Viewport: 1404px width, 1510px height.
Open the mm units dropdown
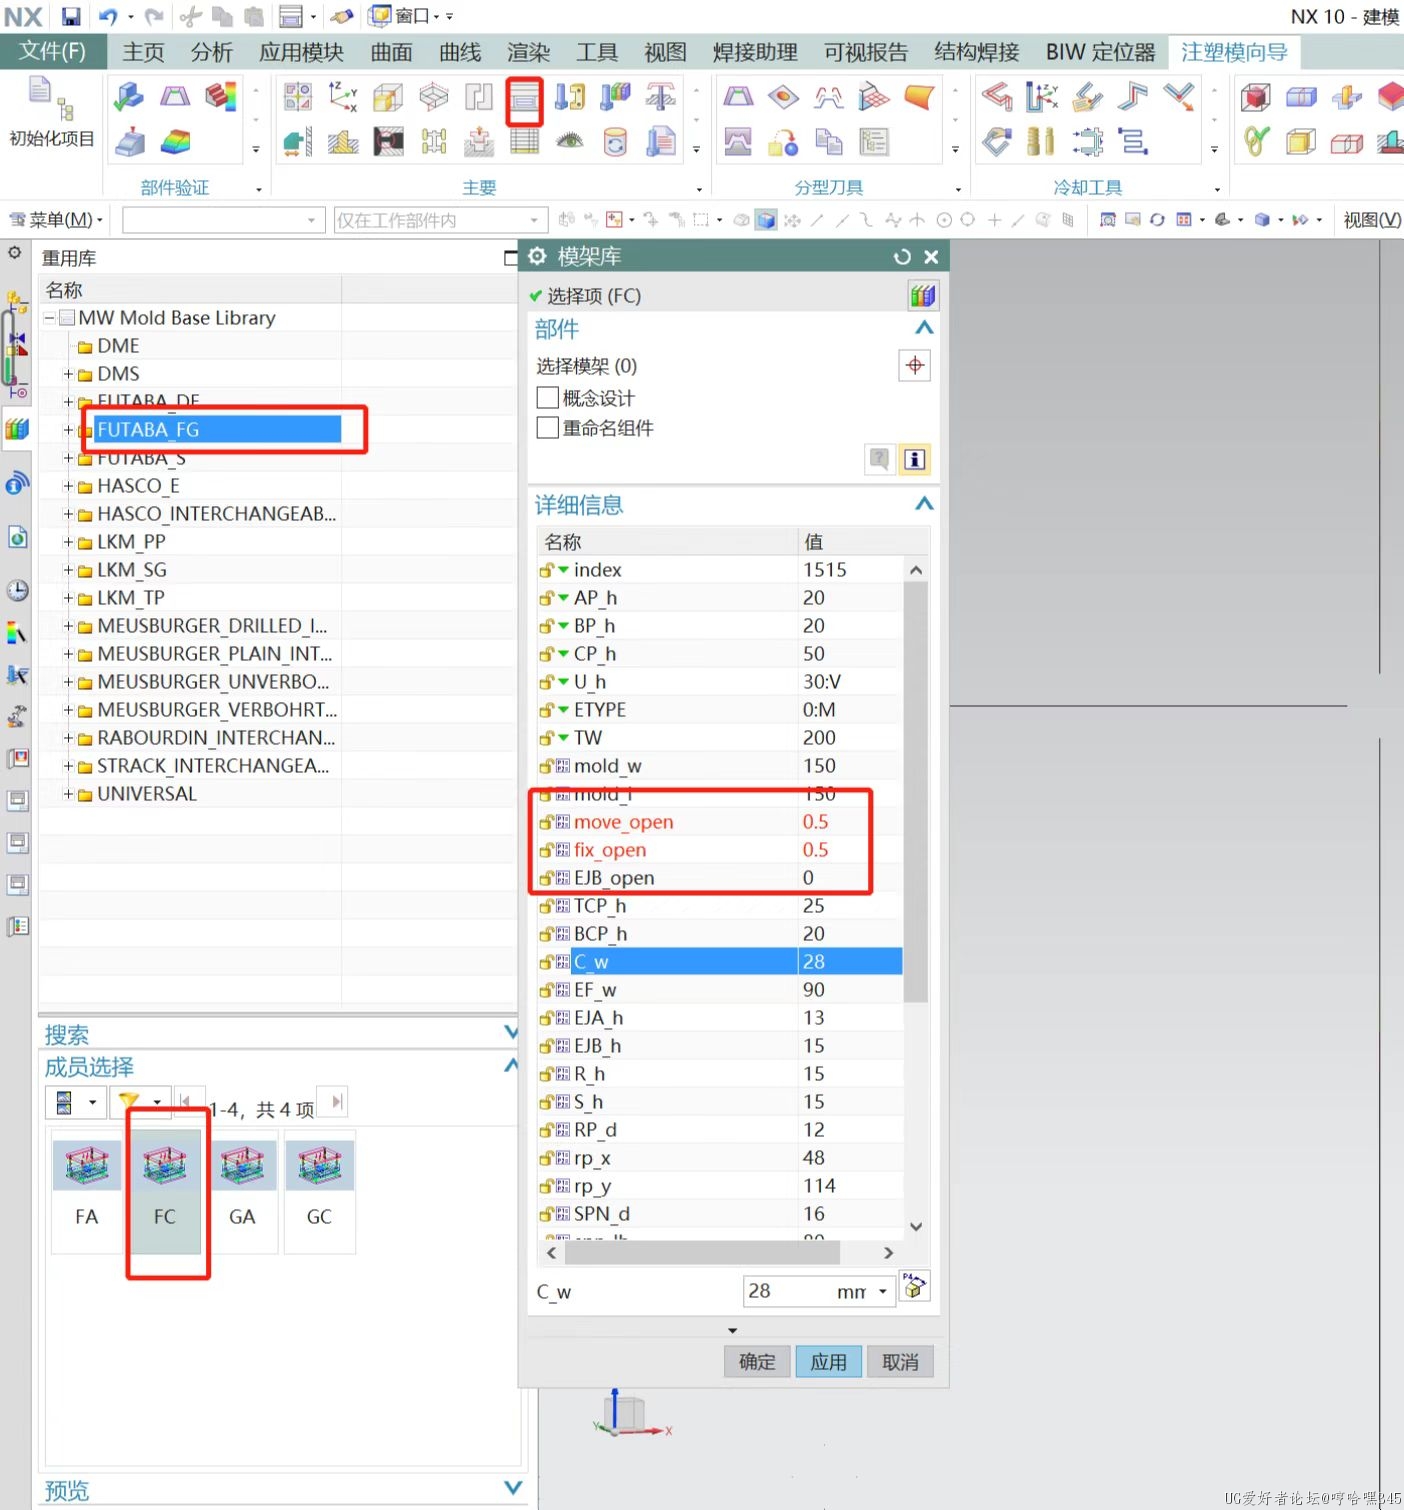882,1291
